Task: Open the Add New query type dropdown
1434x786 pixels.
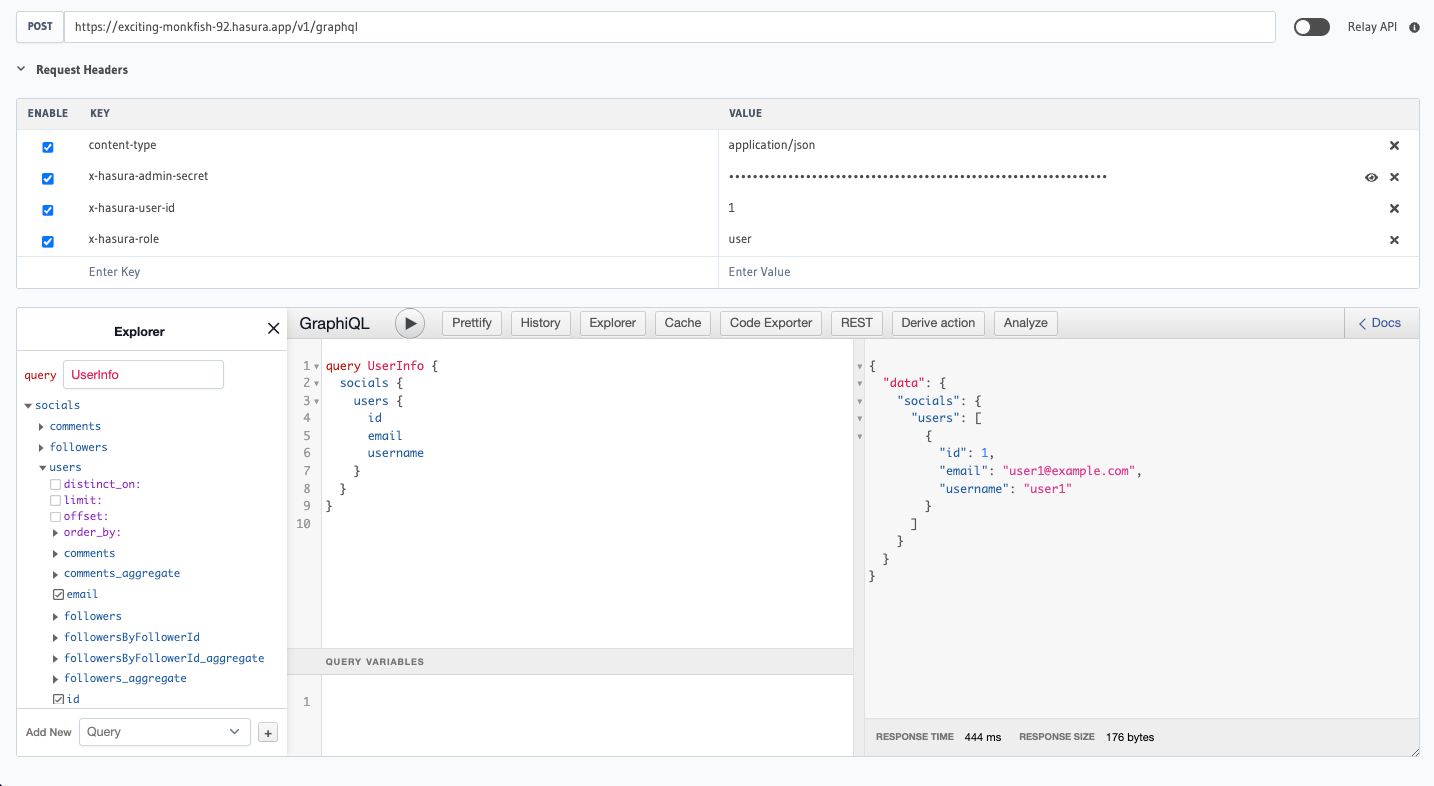Action: point(164,732)
